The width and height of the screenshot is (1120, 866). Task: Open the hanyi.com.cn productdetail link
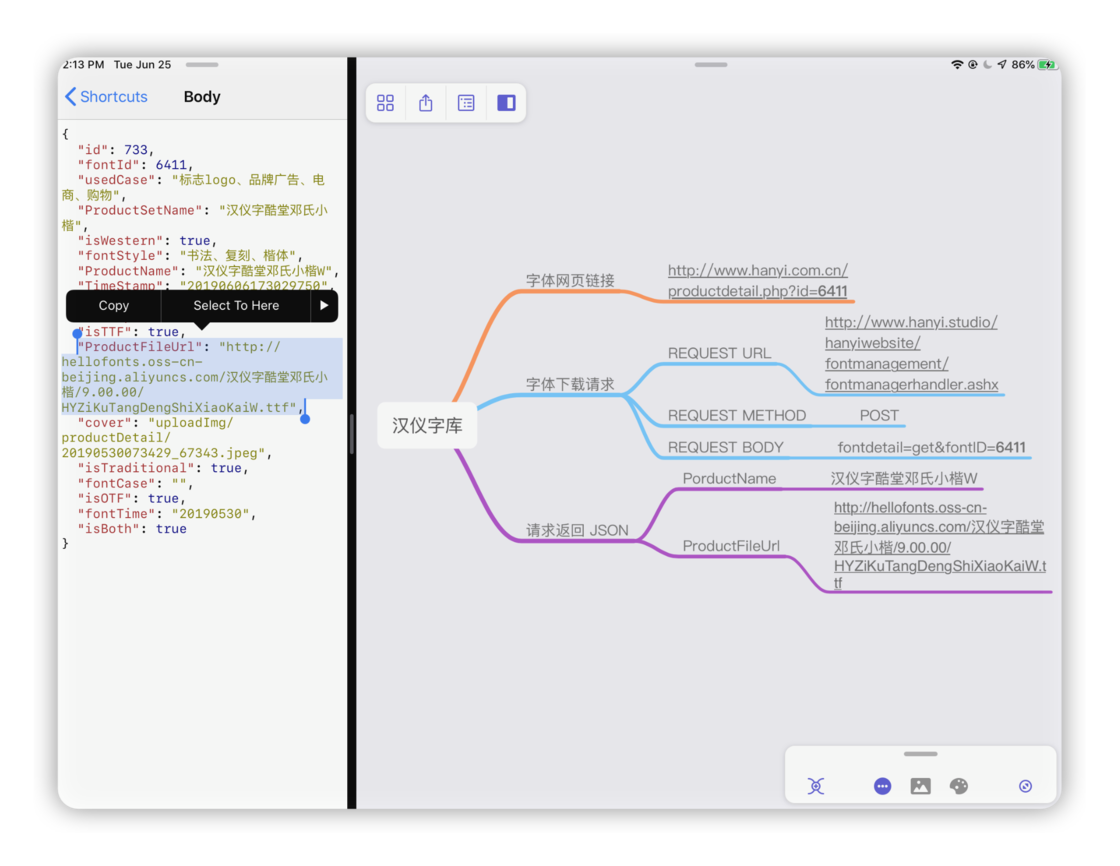tap(758, 281)
